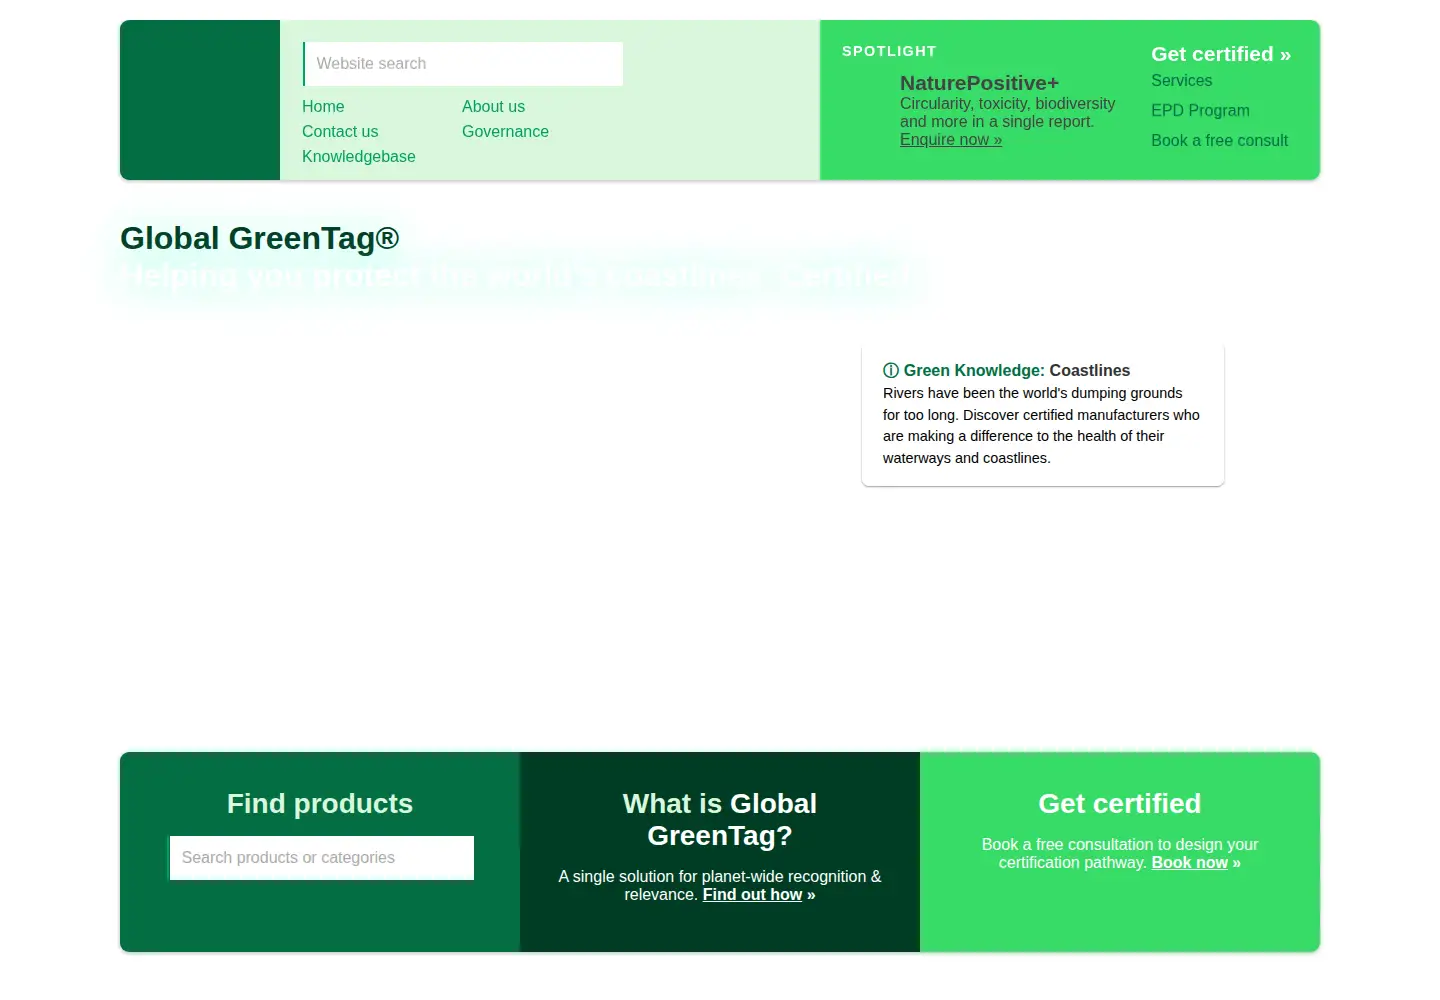
Task: Visit the Governance page
Action: pyautogui.click(x=505, y=131)
